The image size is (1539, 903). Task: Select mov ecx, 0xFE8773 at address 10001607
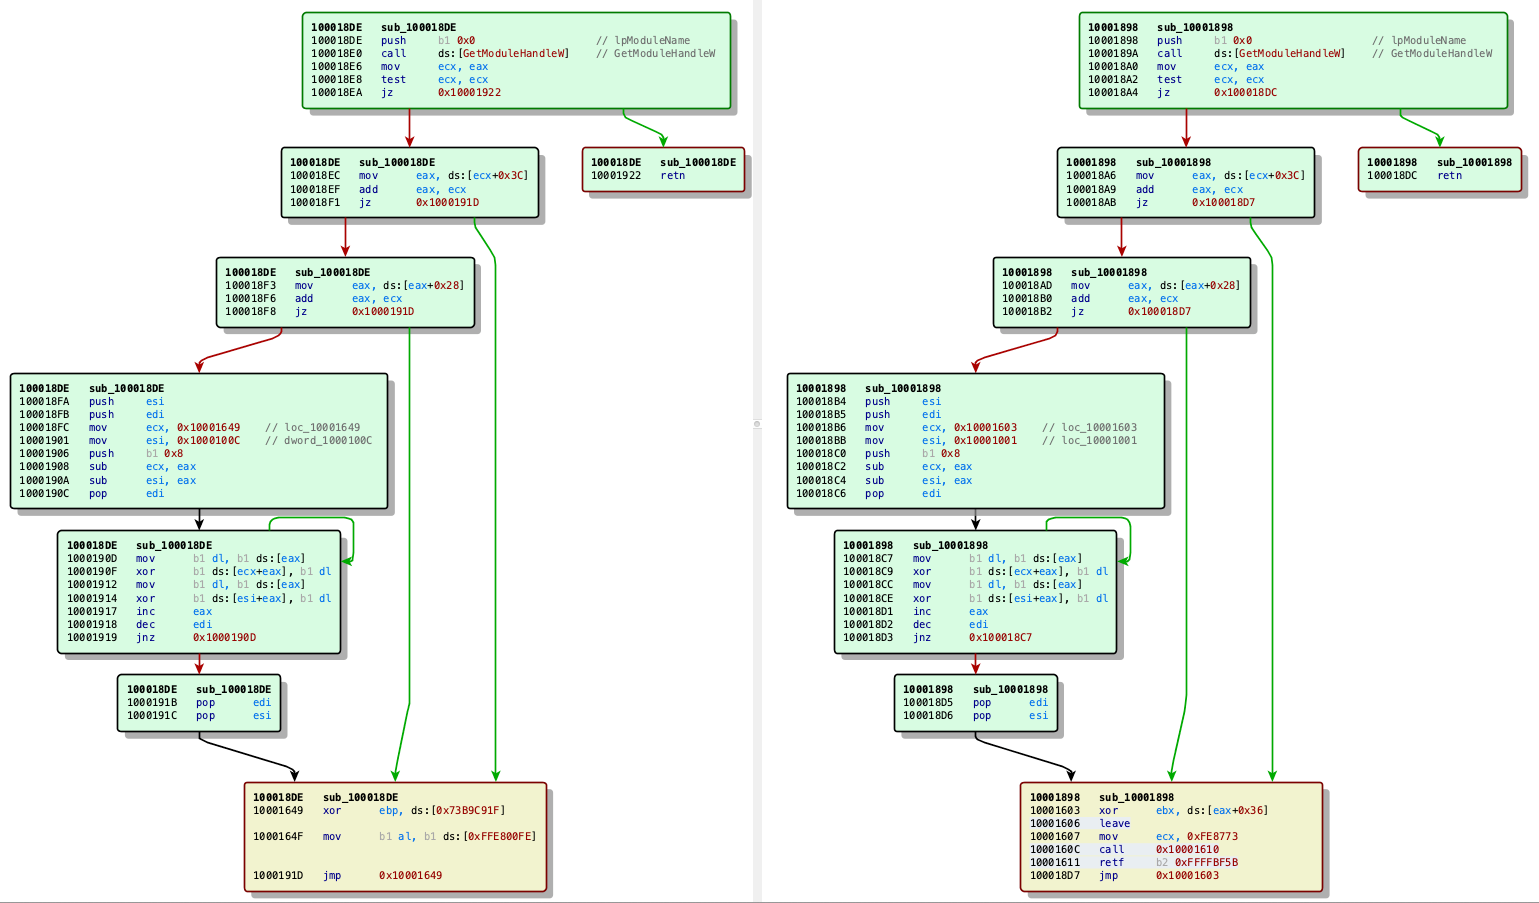(x=1134, y=837)
